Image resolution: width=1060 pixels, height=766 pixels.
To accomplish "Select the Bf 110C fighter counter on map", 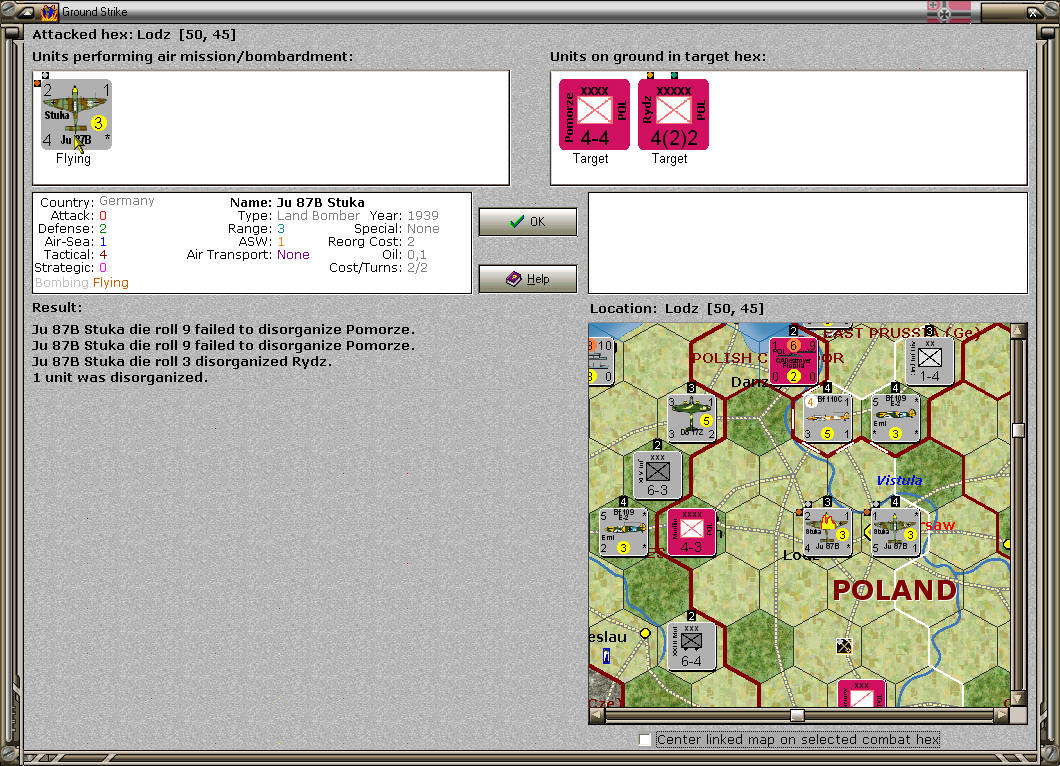I will click(x=827, y=418).
